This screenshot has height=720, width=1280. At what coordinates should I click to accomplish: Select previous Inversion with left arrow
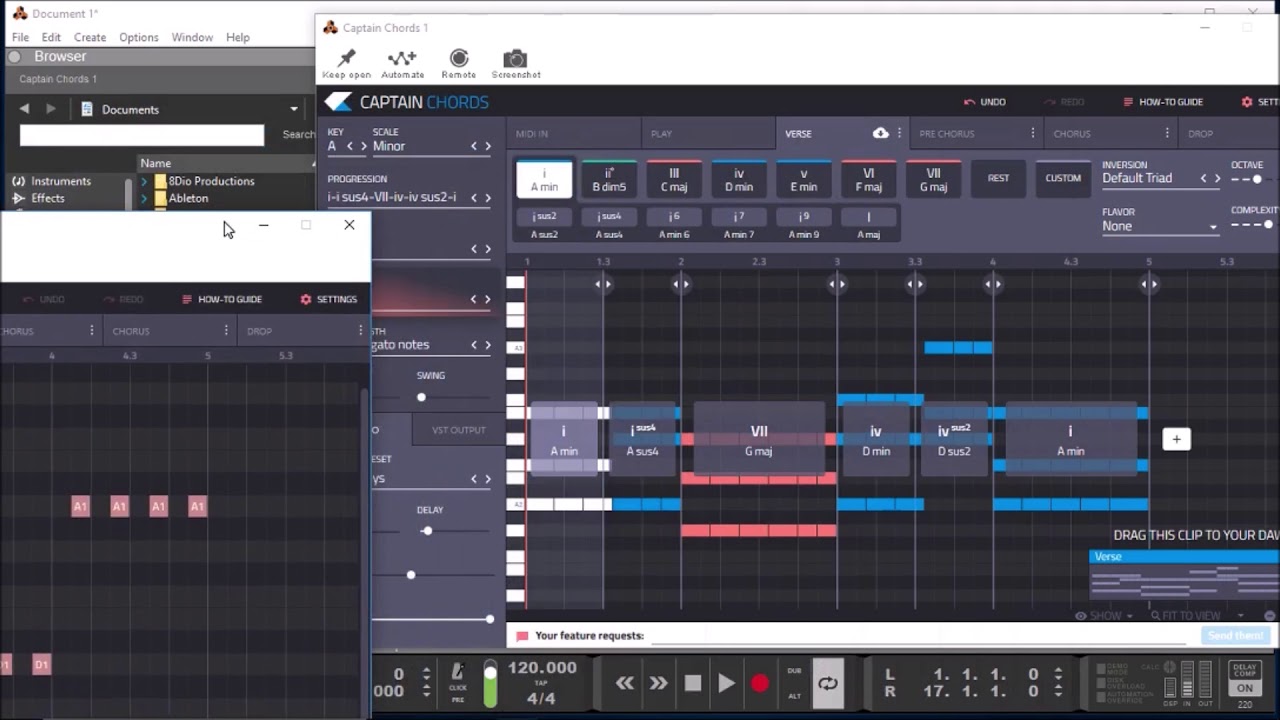[x=1203, y=178]
